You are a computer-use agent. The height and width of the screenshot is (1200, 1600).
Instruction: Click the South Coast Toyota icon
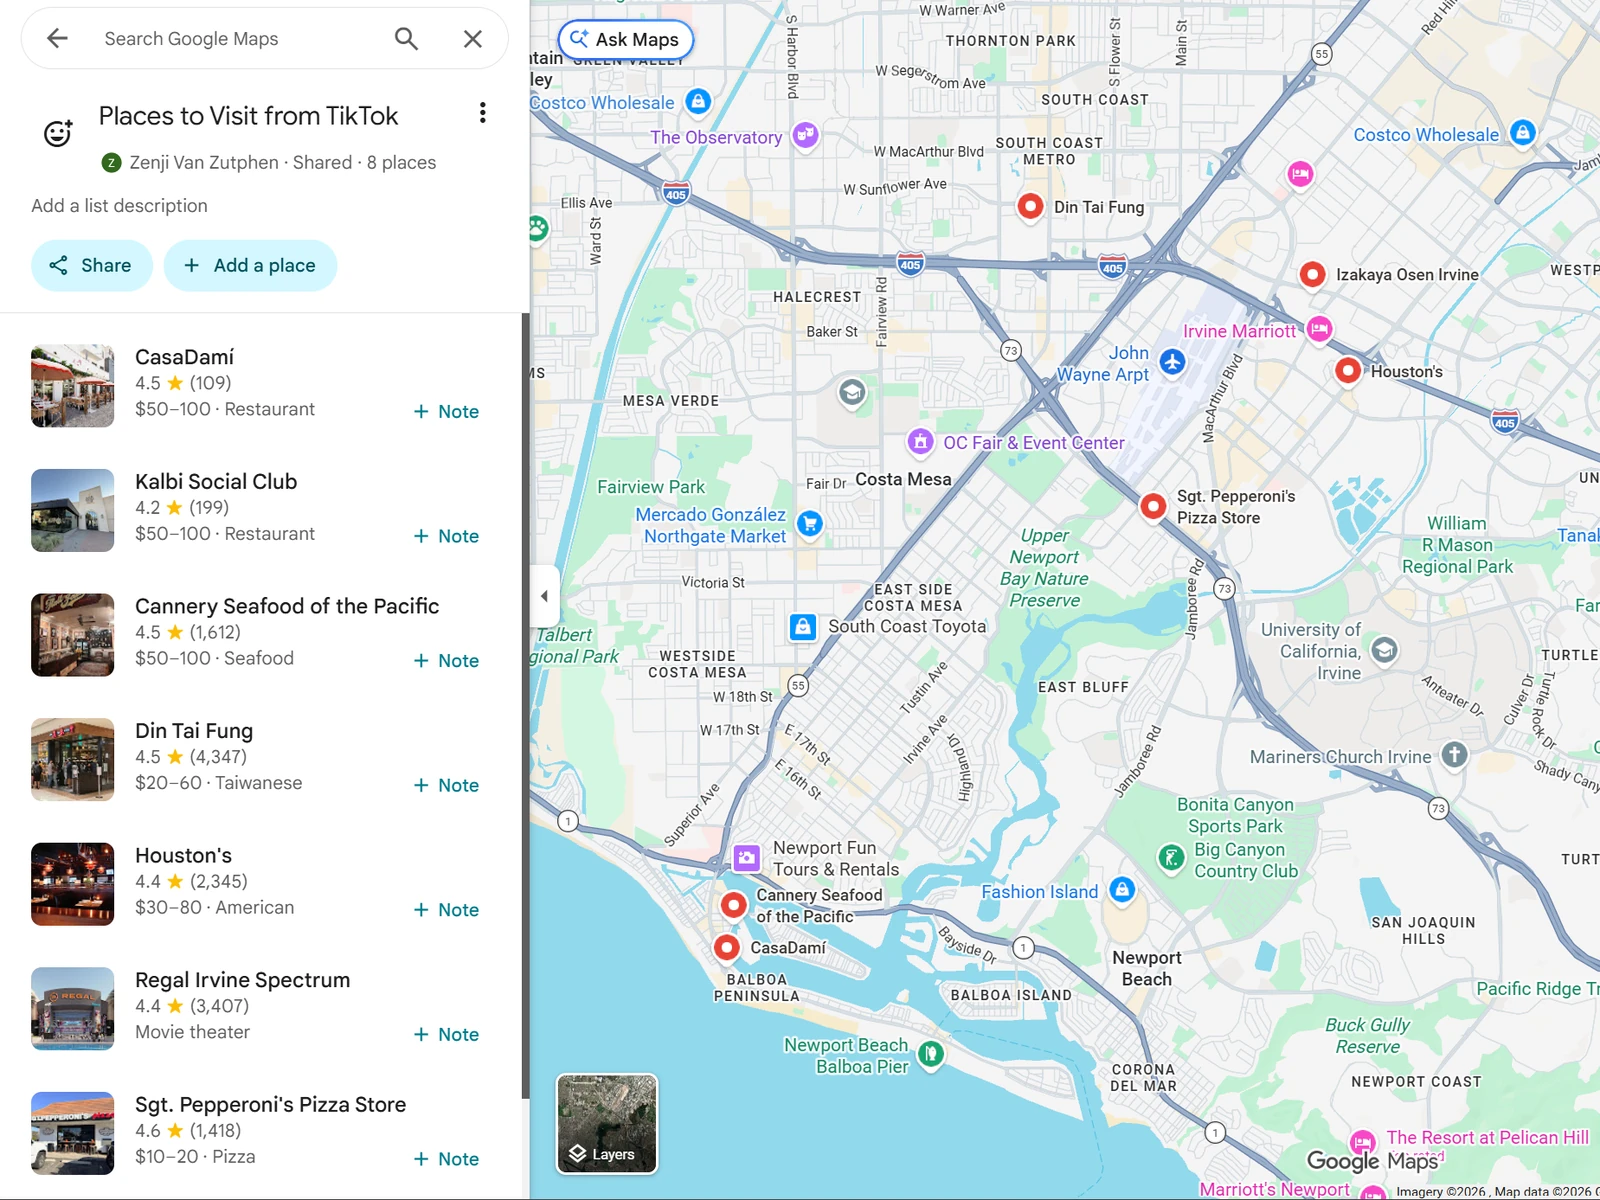[x=803, y=627]
